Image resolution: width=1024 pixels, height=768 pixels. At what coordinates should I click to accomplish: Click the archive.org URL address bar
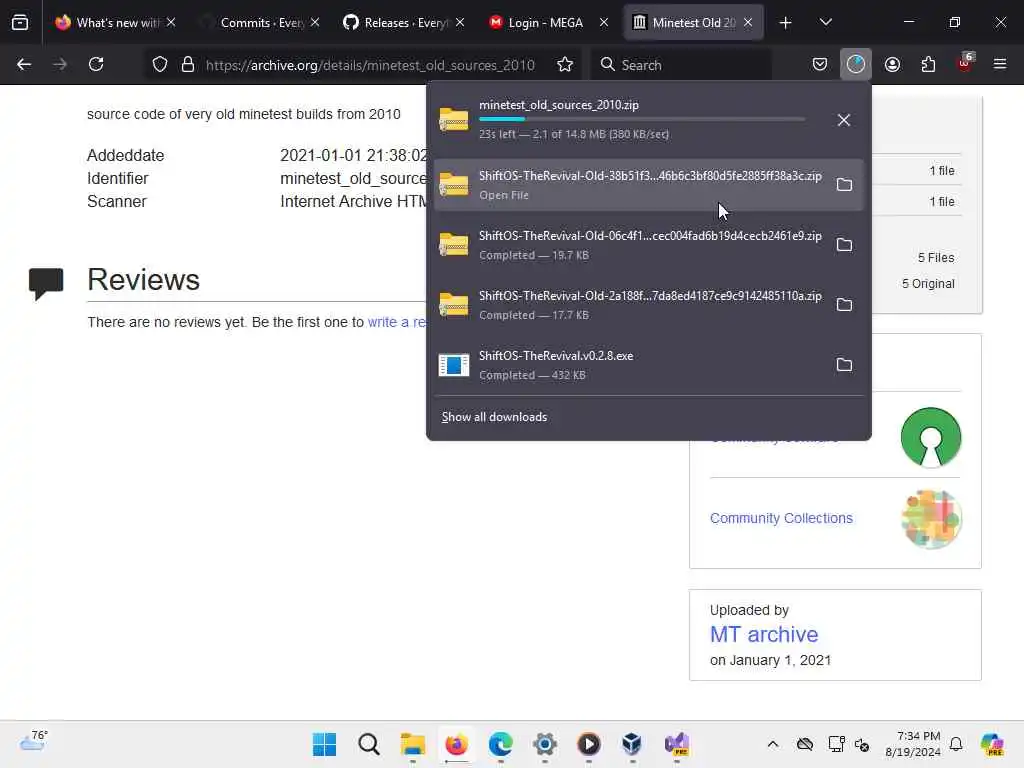click(x=370, y=65)
